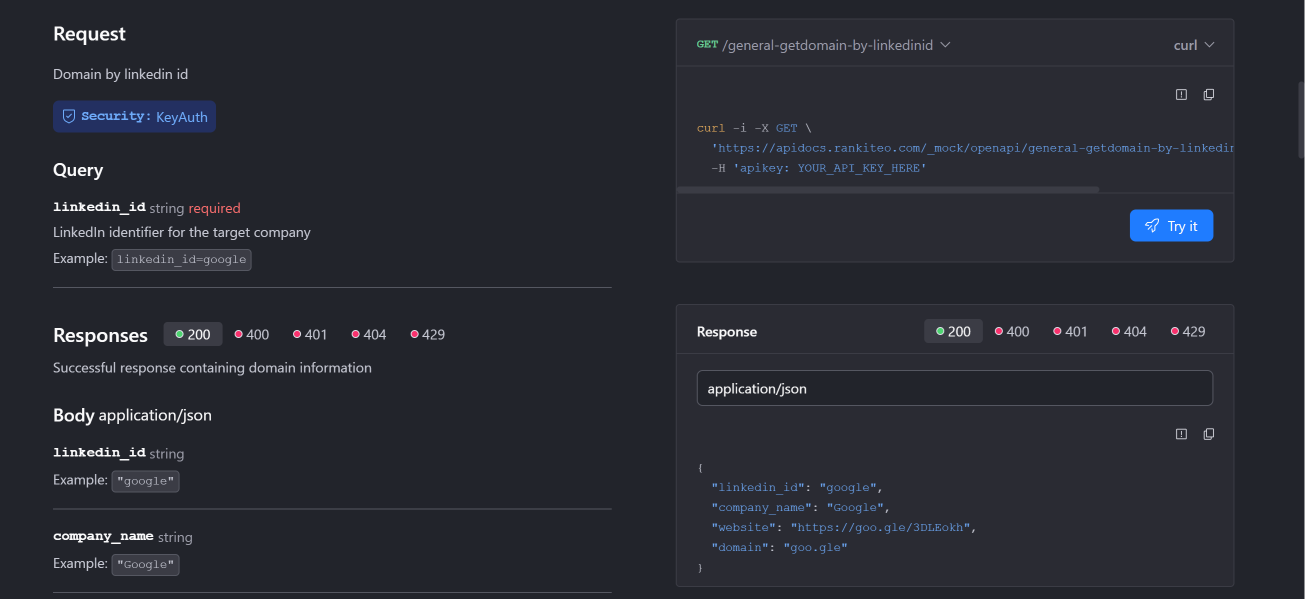Switch to 404 tab in Responses section

point(369,334)
